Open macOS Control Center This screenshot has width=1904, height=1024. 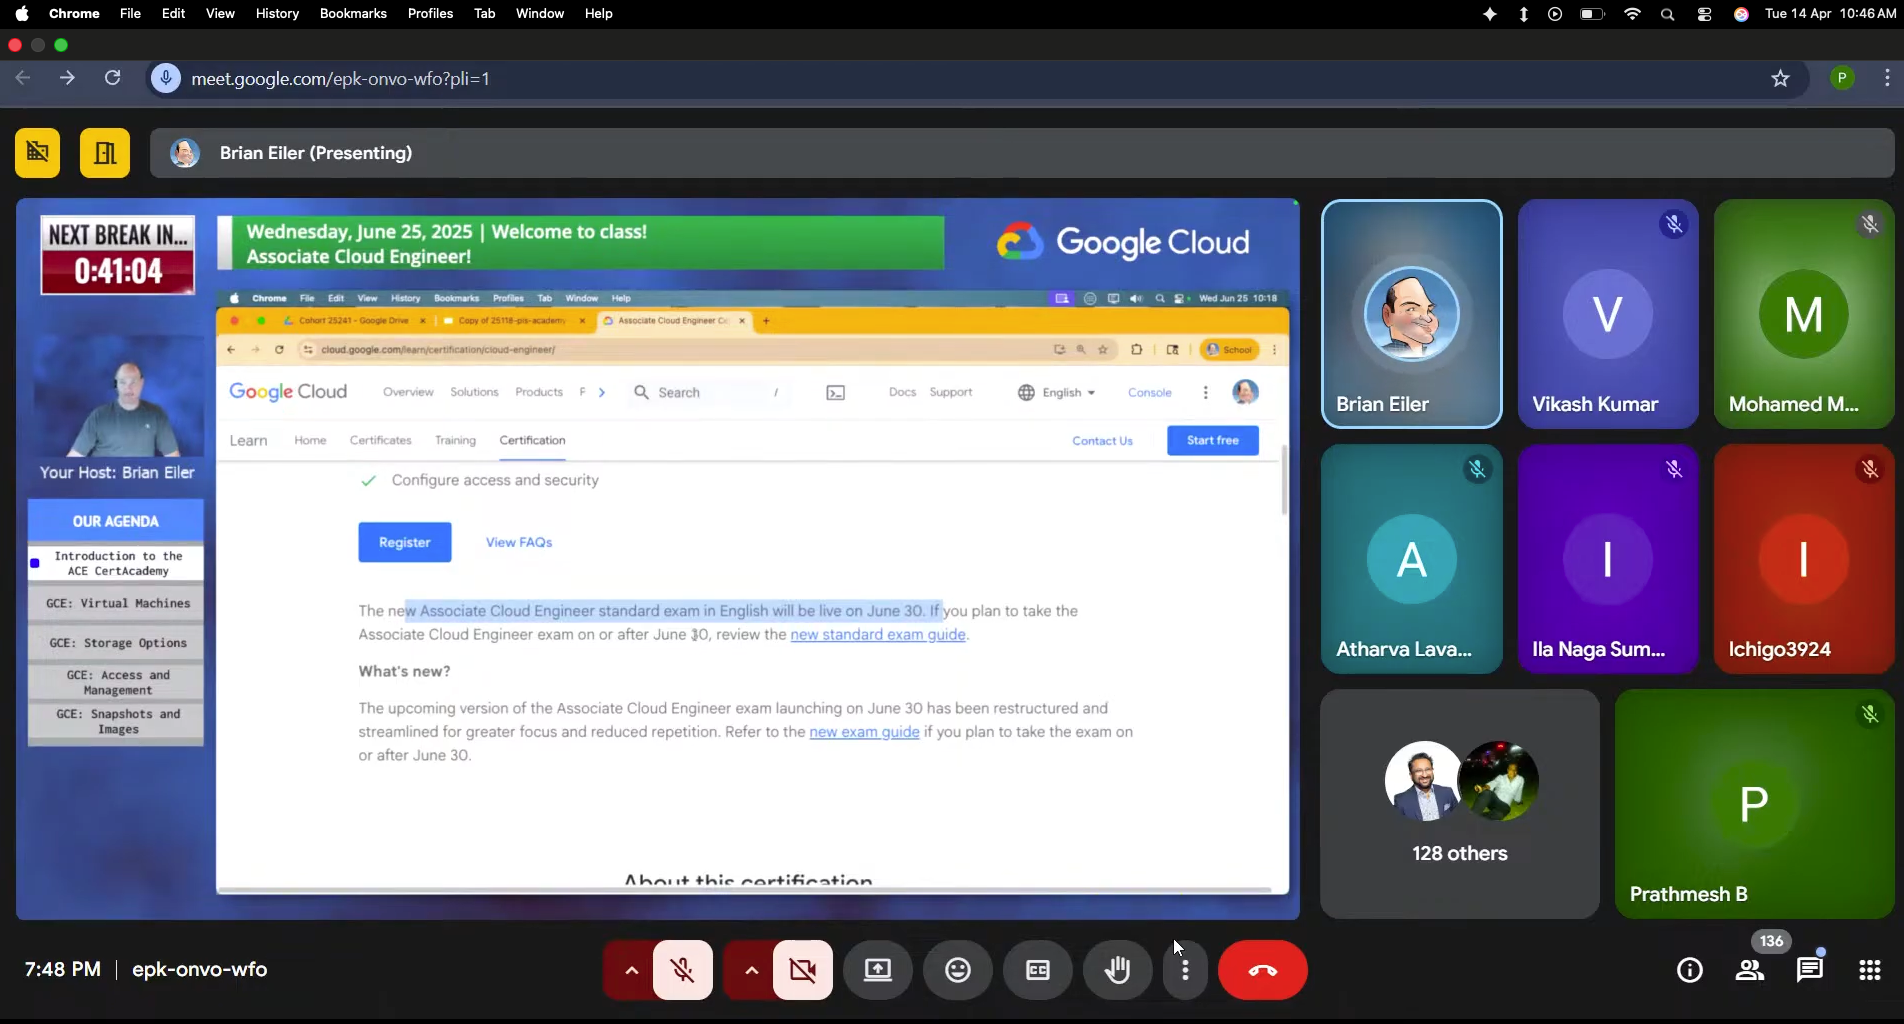1704,14
